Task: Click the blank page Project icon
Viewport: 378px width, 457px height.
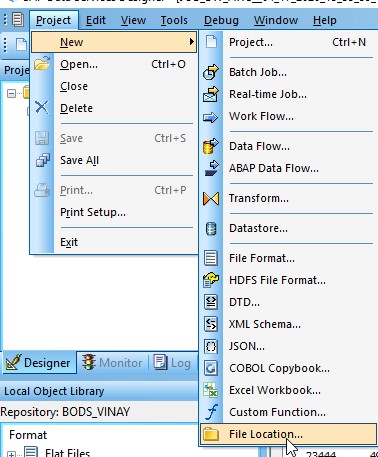Action: (x=211, y=42)
